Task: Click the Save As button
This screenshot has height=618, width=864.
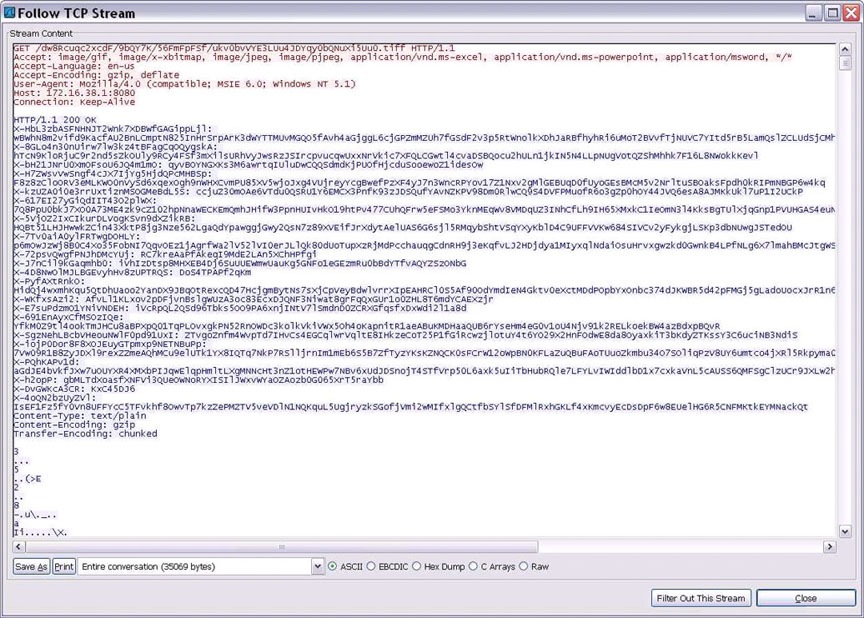Action: tap(31, 566)
